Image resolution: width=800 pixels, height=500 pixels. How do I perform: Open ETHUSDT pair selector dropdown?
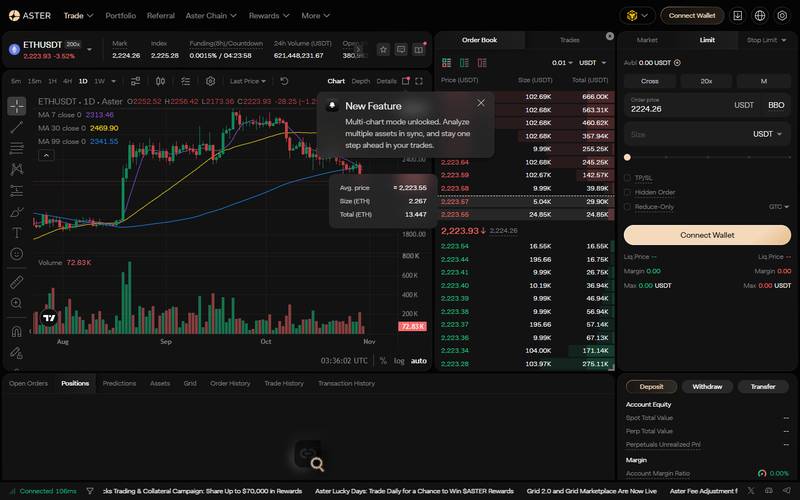pos(90,49)
